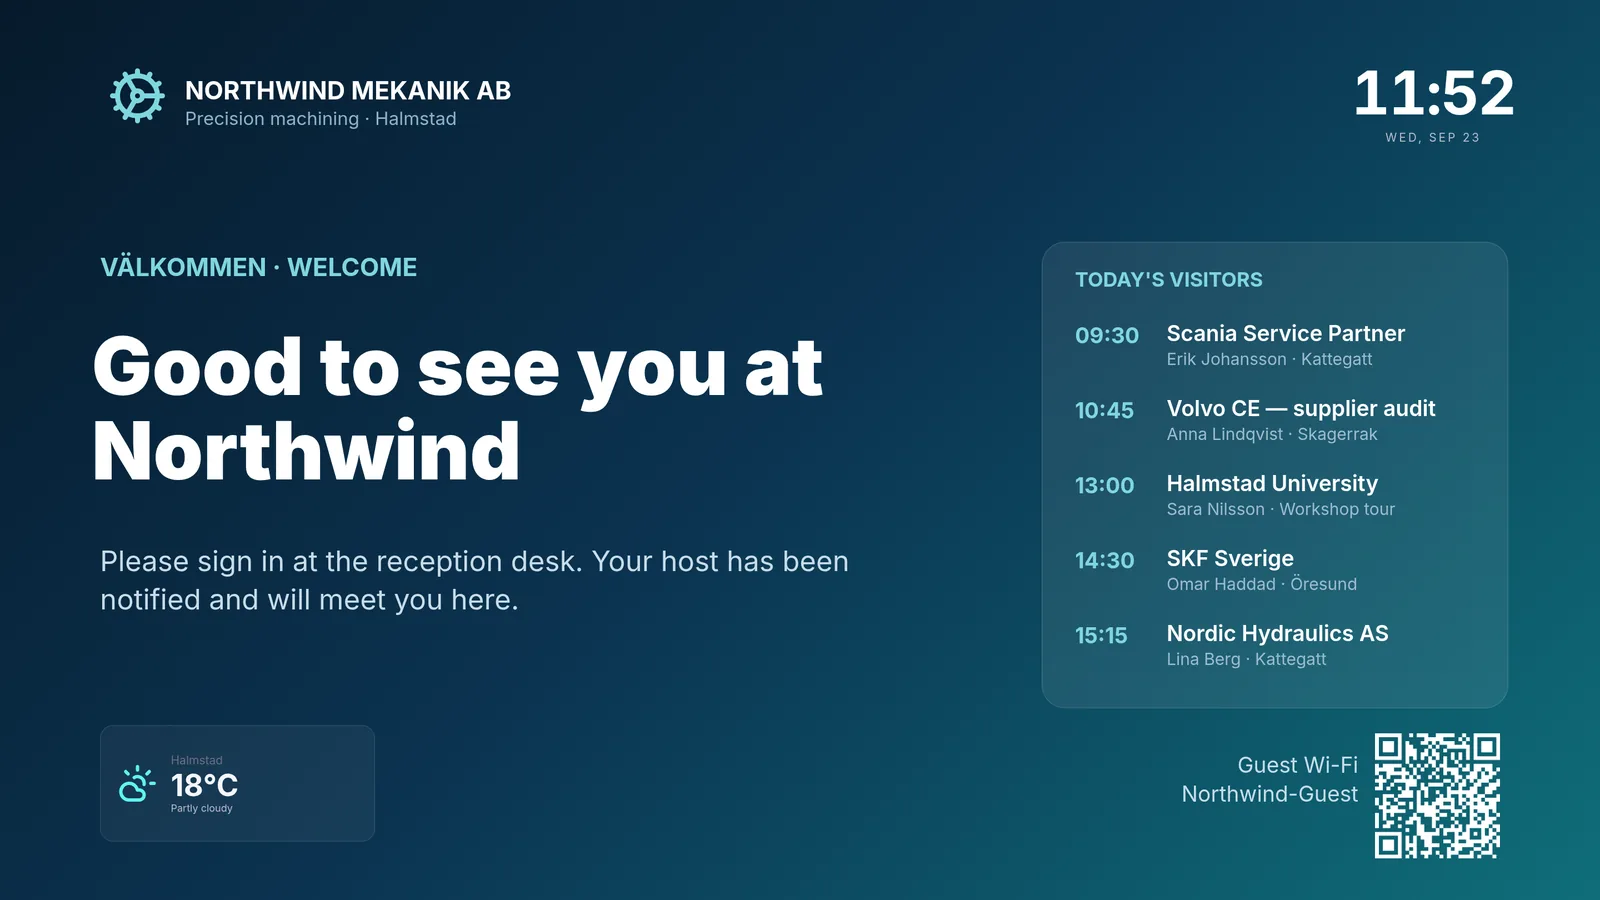Viewport: 1600px width, 900px height.
Task: Select the Volvo CE supplier audit entry
Action: pos(1275,421)
